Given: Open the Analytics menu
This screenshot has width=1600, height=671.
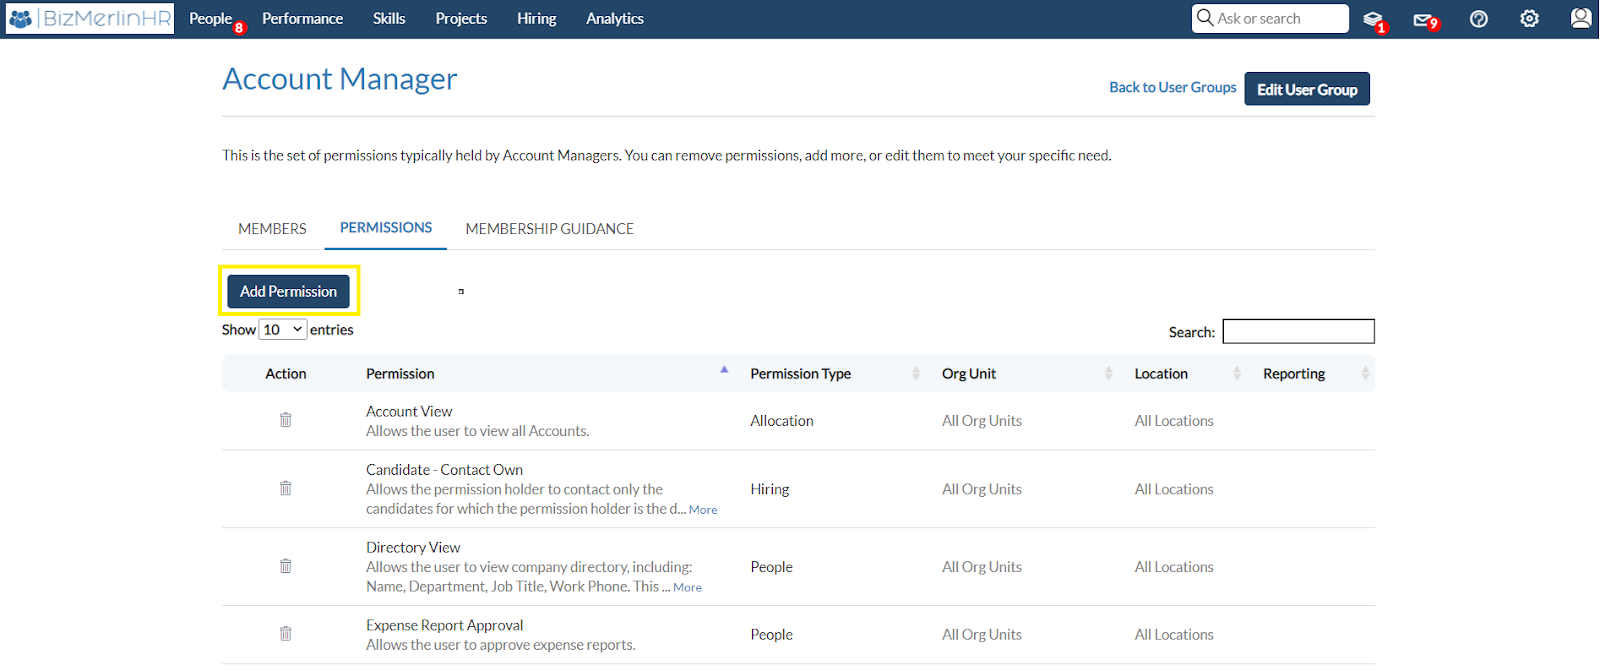Looking at the screenshot, I should pyautogui.click(x=615, y=19).
